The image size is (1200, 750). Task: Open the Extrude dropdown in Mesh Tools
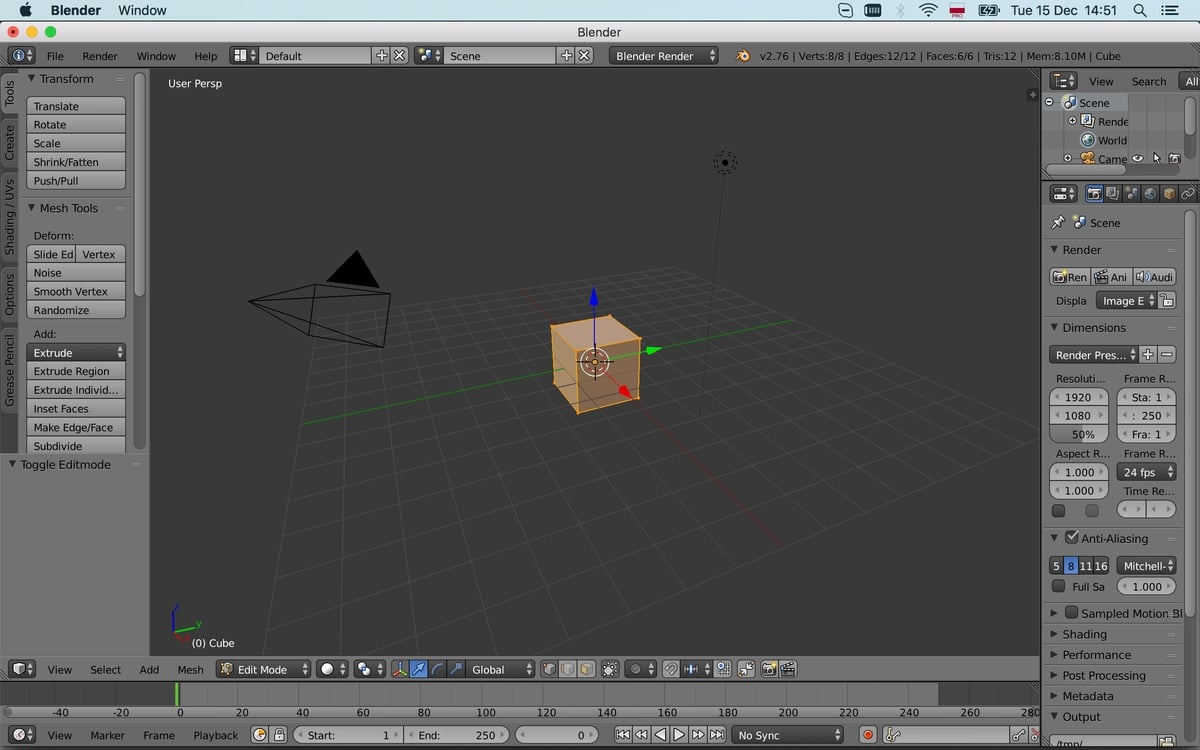[76, 352]
